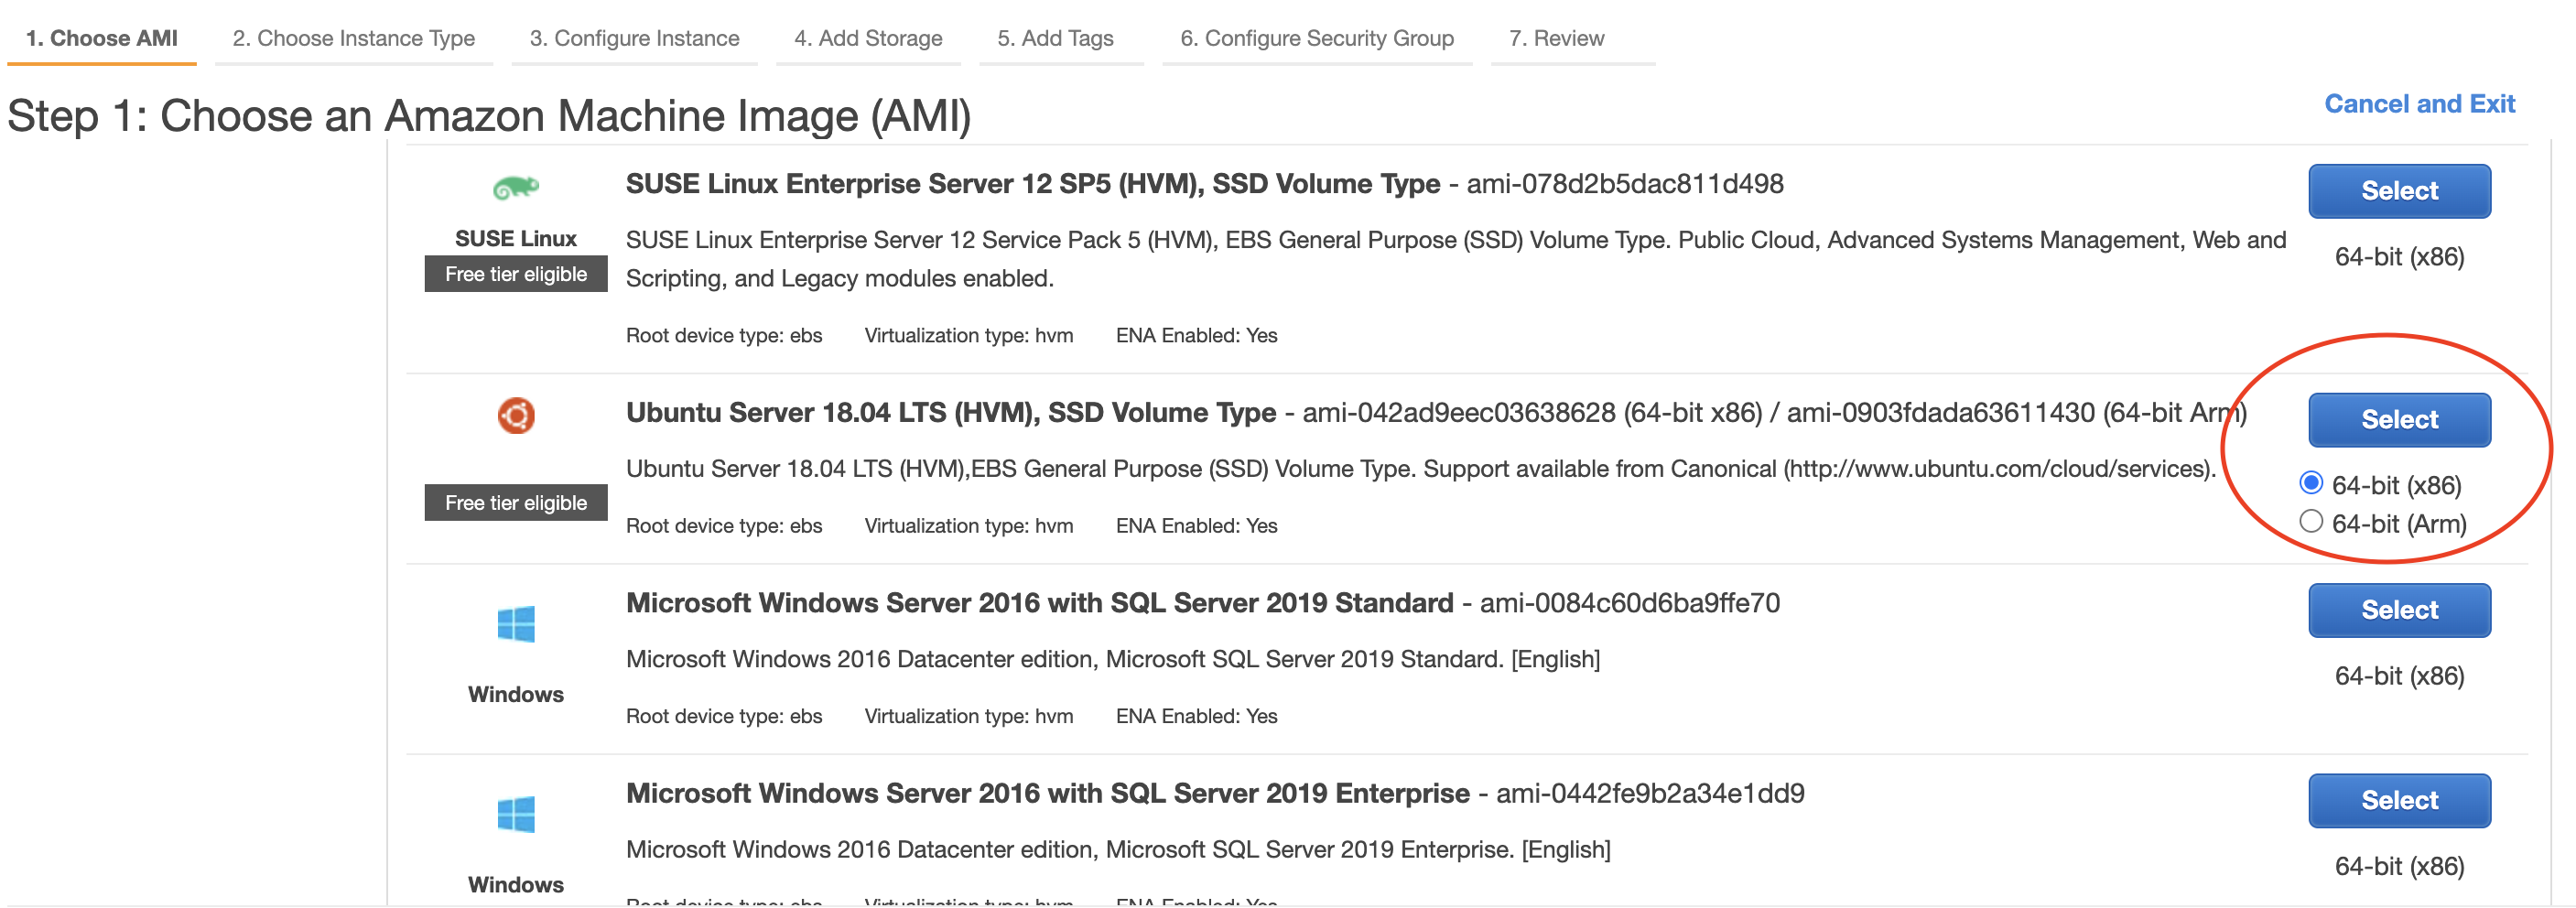Switch to Configure Instance step
Viewport: 2576px width, 908px height.
pyautogui.click(x=634, y=38)
